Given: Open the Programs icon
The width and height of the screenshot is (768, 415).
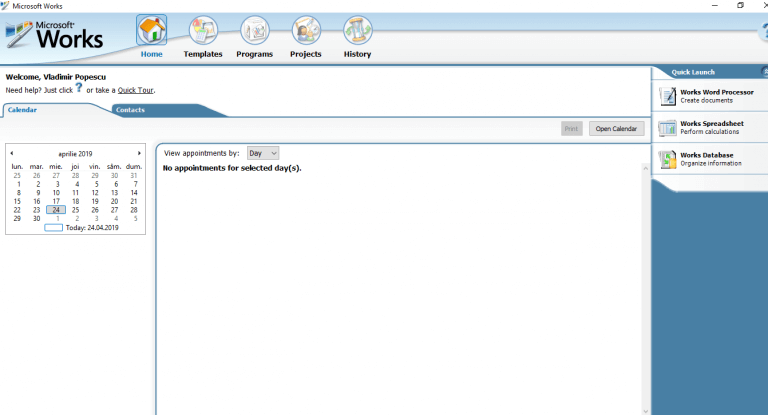Looking at the screenshot, I should [x=255, y=30].
